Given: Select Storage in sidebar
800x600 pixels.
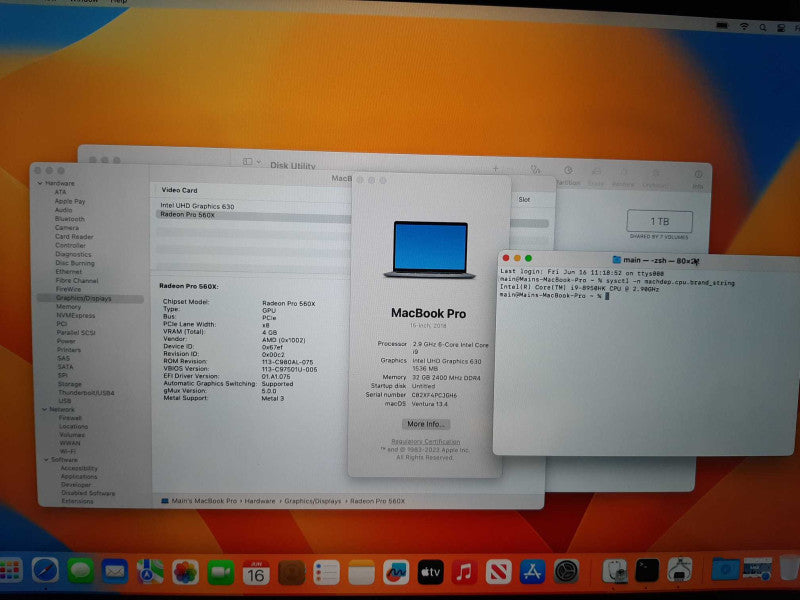Looking at the screenshot, I should point(70,384).
